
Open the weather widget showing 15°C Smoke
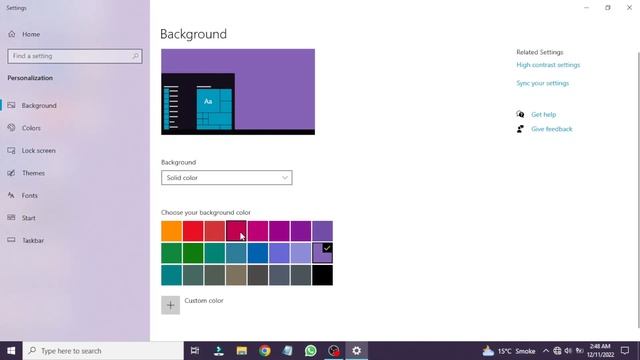pyautogui.click(x=509, y=351)
